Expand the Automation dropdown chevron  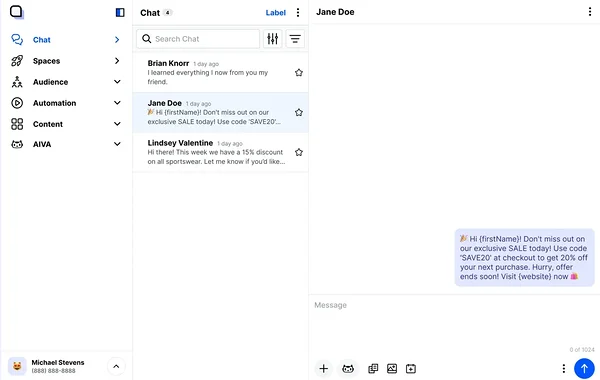click(117, 103)
